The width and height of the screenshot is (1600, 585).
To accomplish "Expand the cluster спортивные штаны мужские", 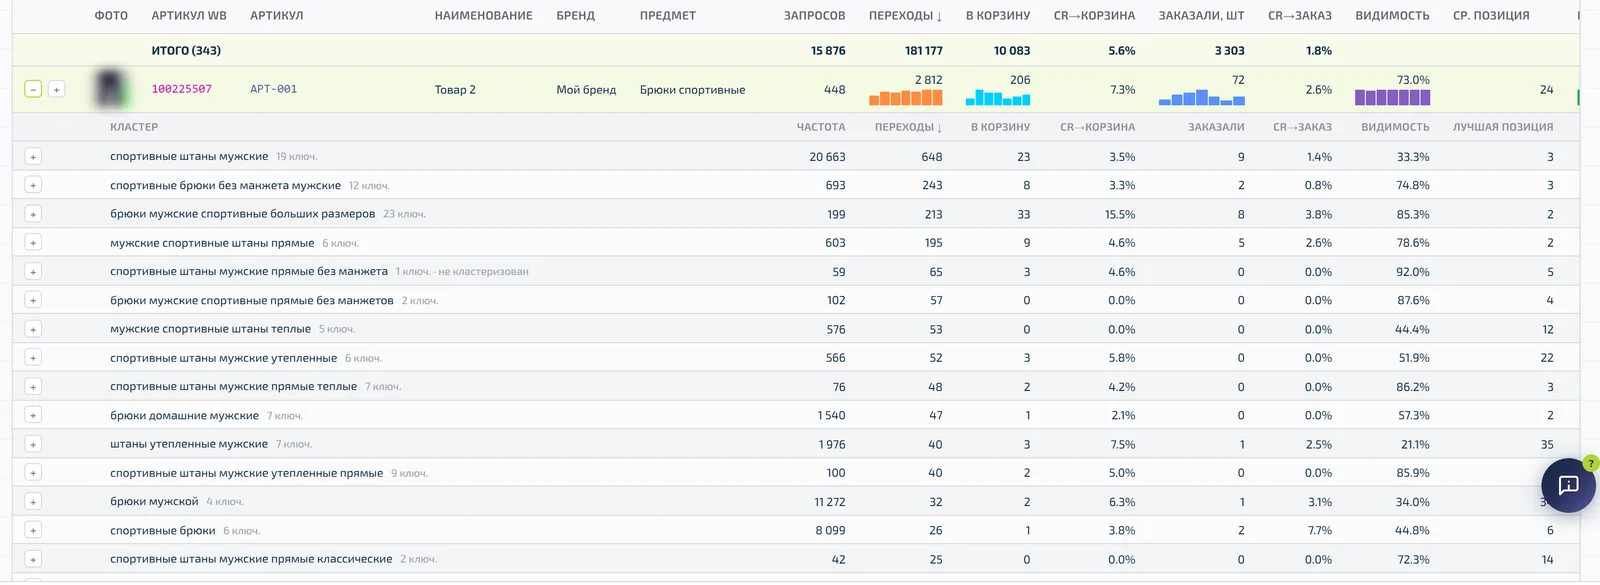I will point(33,157).
